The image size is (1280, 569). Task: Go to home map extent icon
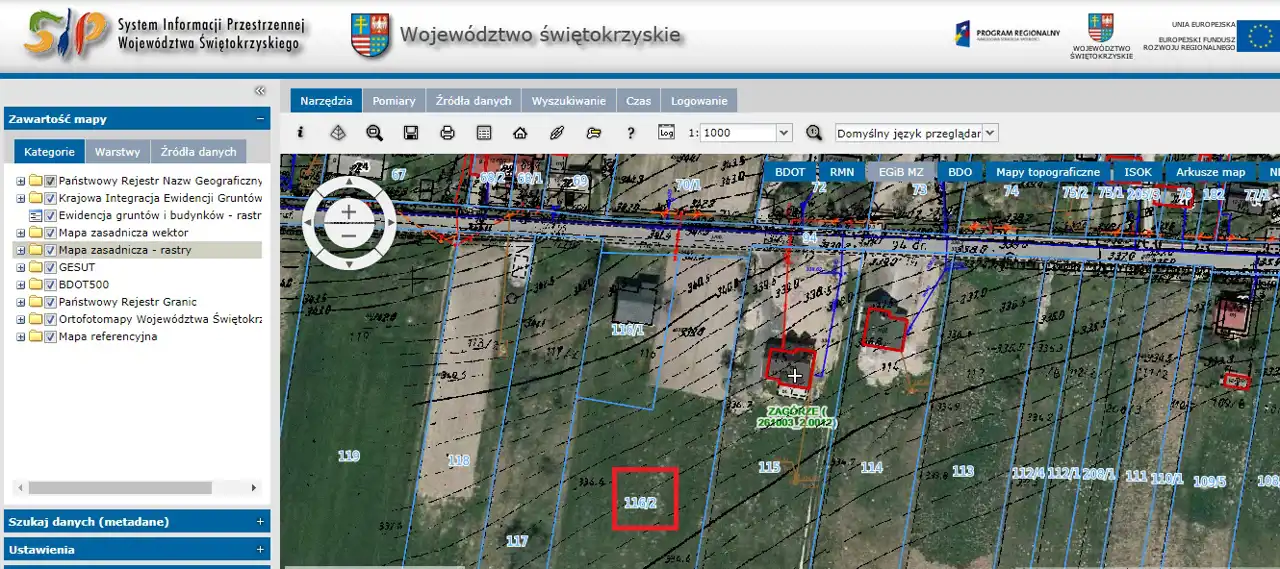520,133
